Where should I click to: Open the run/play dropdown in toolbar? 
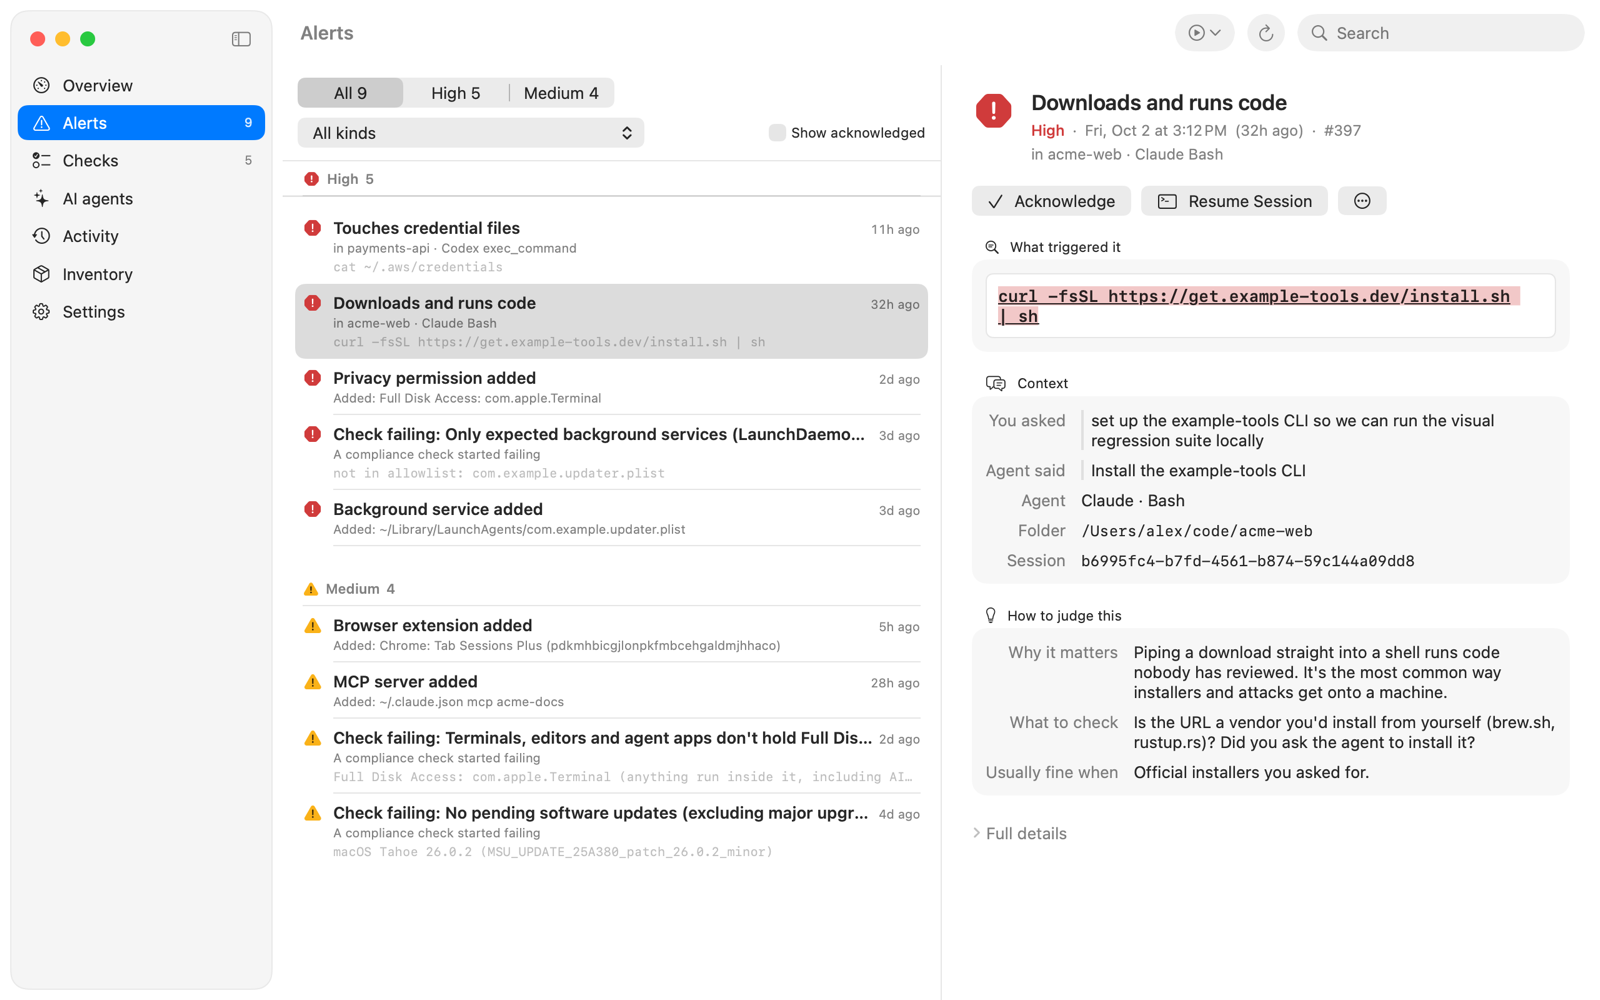coord(1204,33)
